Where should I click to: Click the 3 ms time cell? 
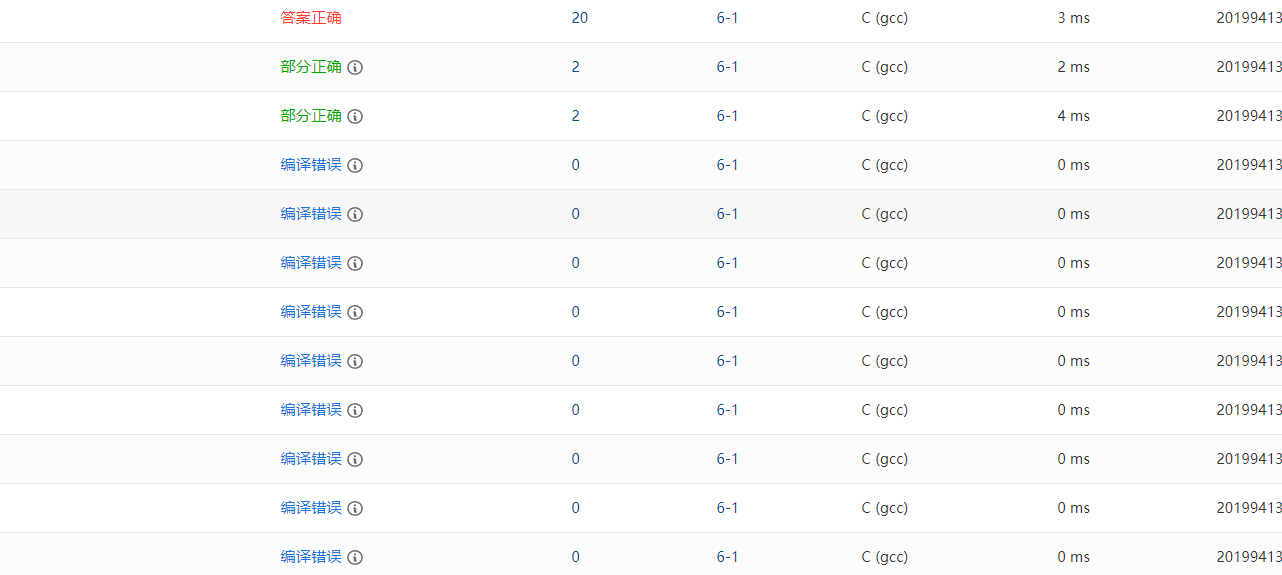(x=1073, y=18)
